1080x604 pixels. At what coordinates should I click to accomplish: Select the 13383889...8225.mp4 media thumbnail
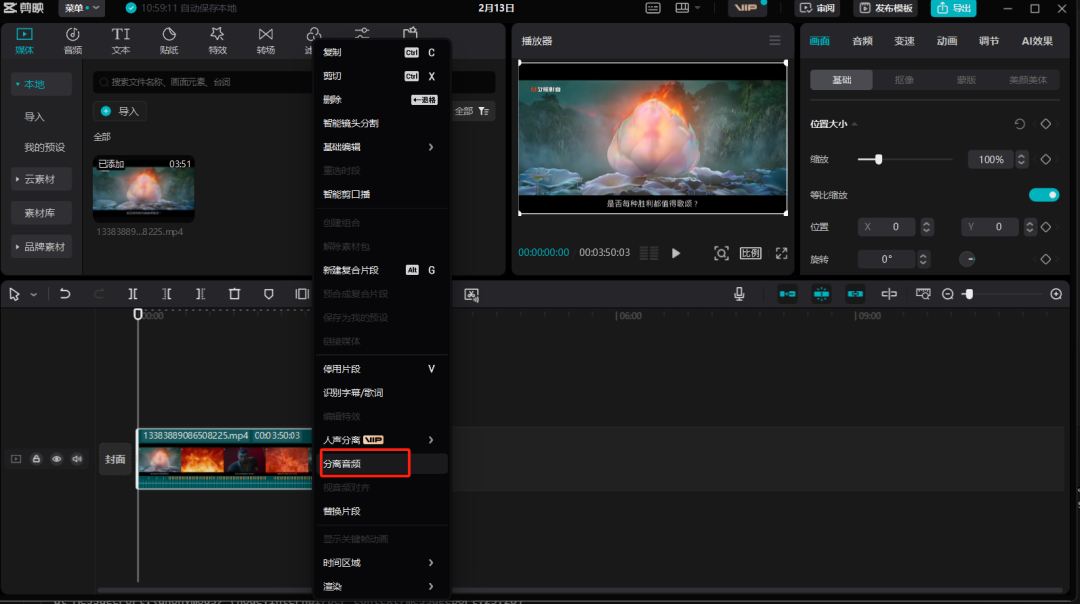click(143, 189)
